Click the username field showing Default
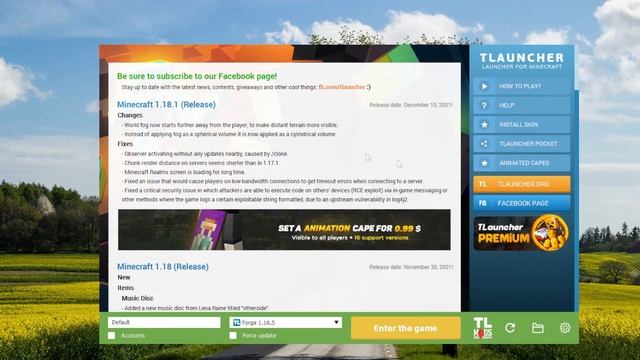 164,322
